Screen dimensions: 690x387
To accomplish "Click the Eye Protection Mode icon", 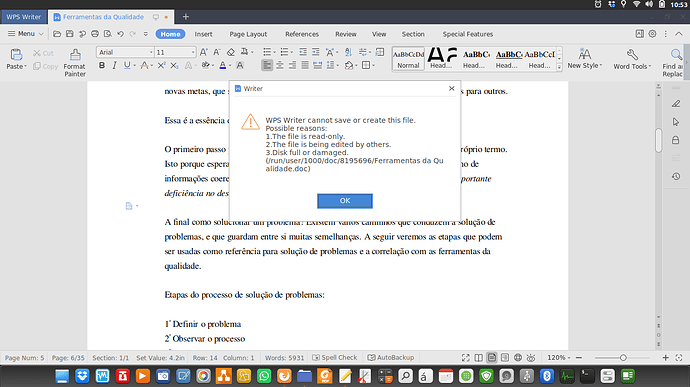I will [x=531, y=358].
